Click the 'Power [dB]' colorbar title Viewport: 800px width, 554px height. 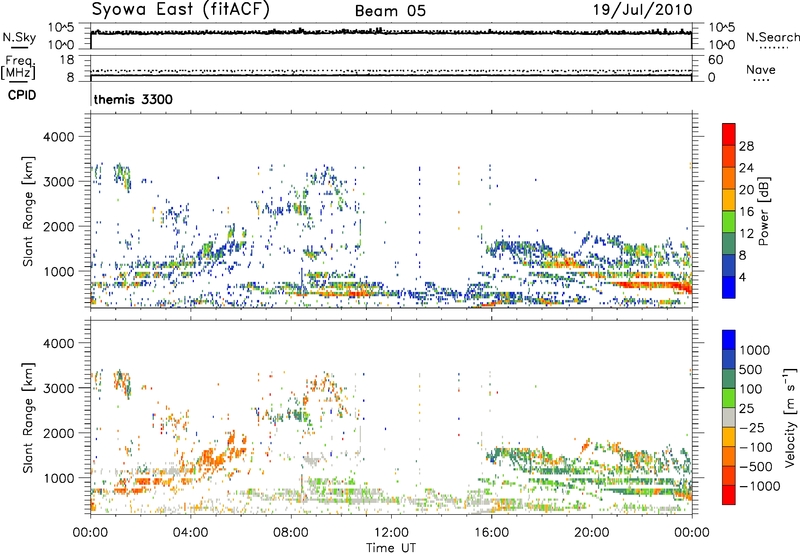[x=763, y=211]
